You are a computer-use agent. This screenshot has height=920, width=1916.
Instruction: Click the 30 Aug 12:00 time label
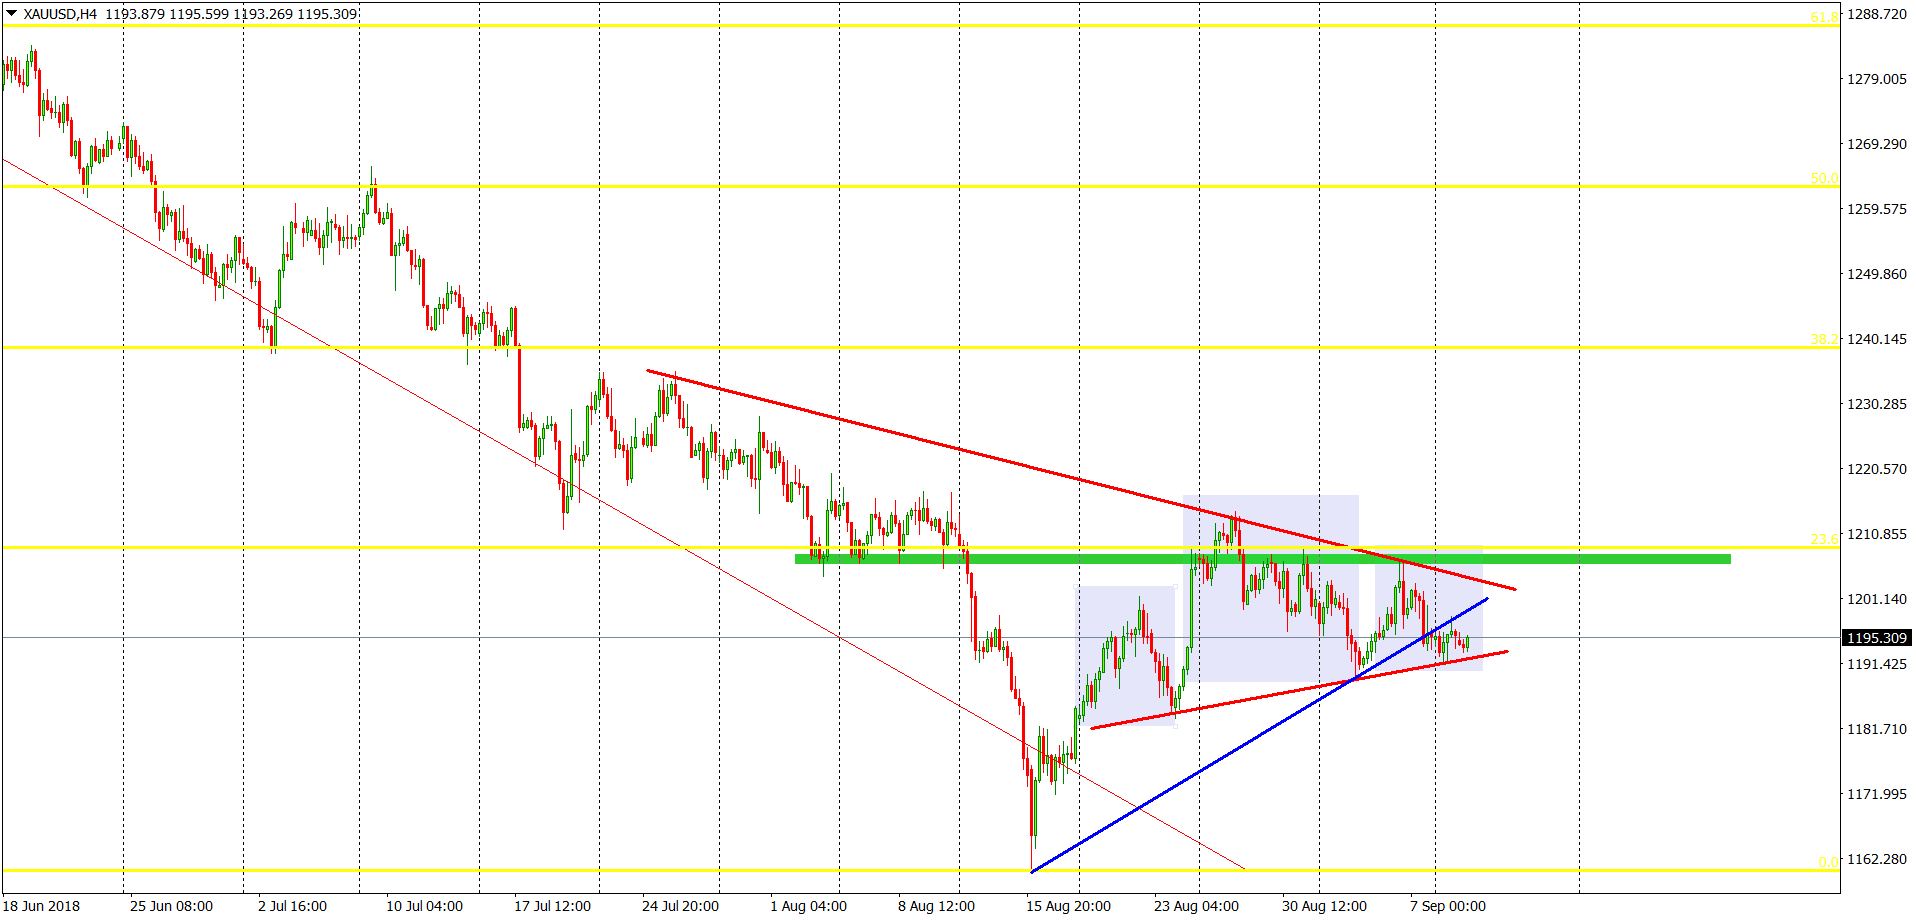point(1324,906)
